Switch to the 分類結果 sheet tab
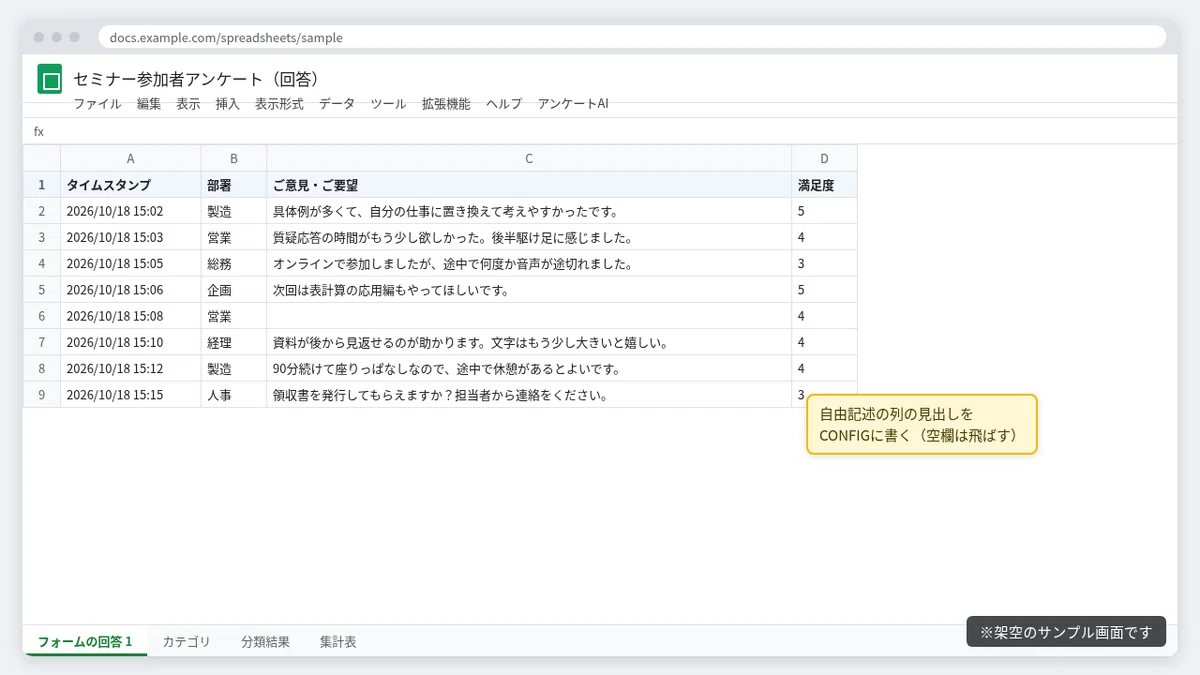 click(265, 641)
